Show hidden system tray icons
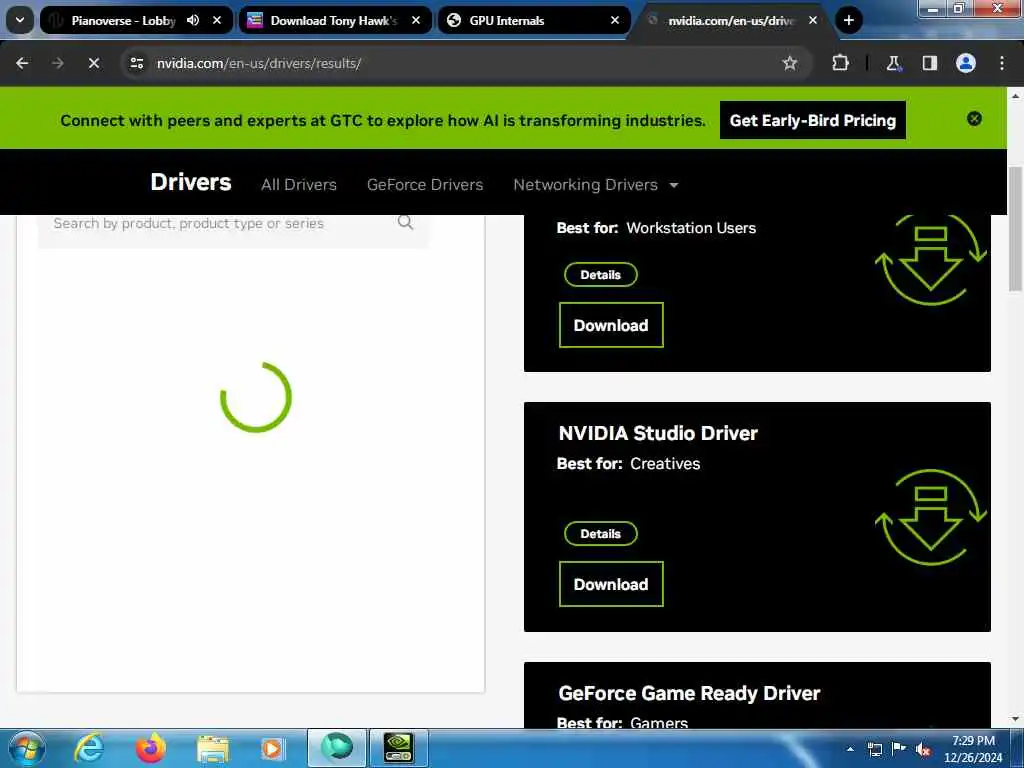The height and width of the screenshot is (768, 1024). tap(850, 749)
